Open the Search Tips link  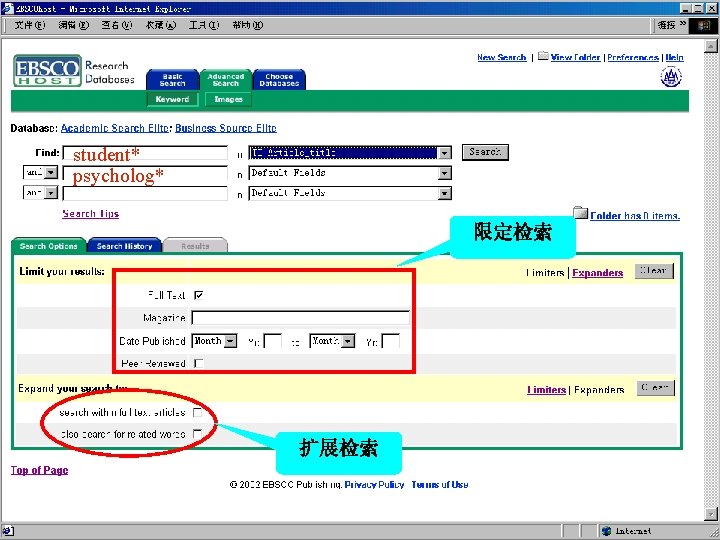tap(90, 214)
